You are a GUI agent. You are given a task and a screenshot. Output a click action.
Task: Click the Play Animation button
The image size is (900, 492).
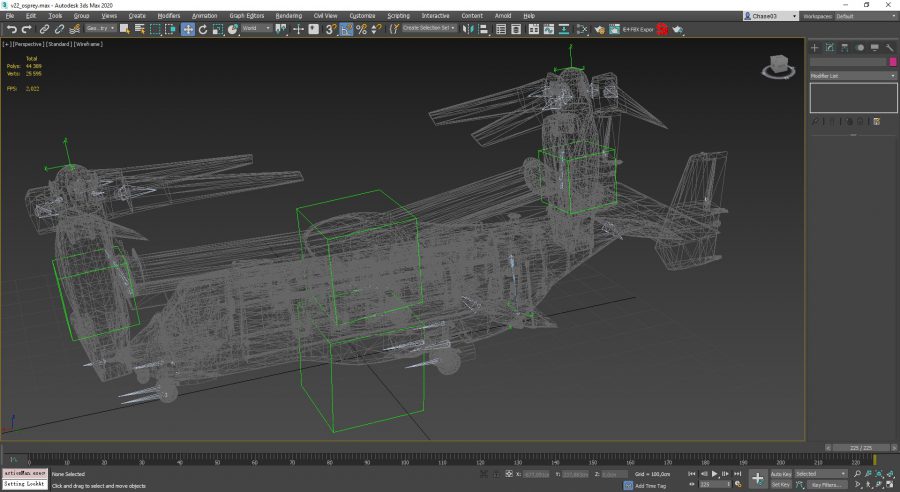[x=715, y=474]
